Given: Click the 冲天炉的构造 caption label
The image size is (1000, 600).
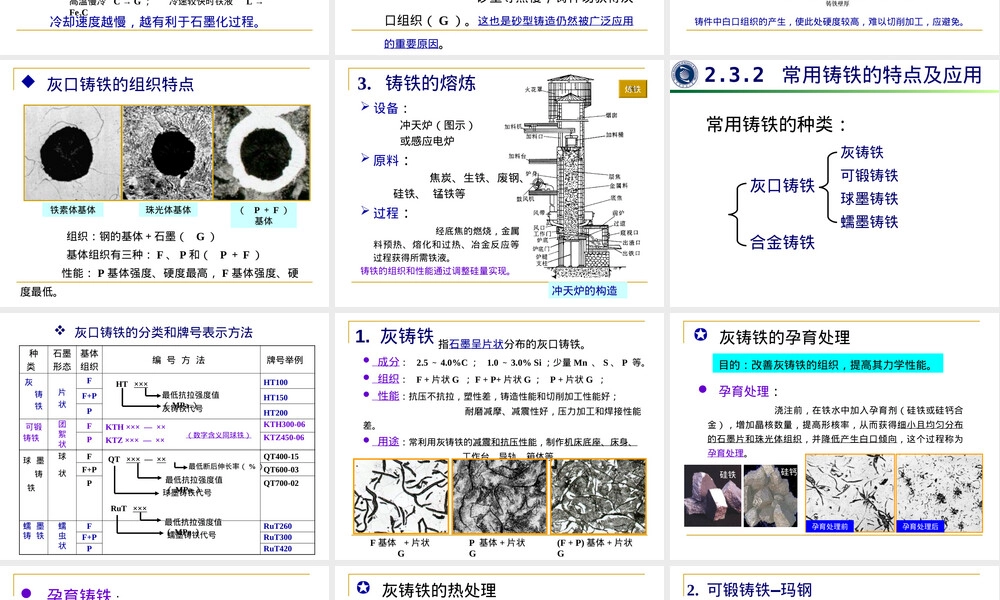Looking at the screenshot, I should coord(585,291).
